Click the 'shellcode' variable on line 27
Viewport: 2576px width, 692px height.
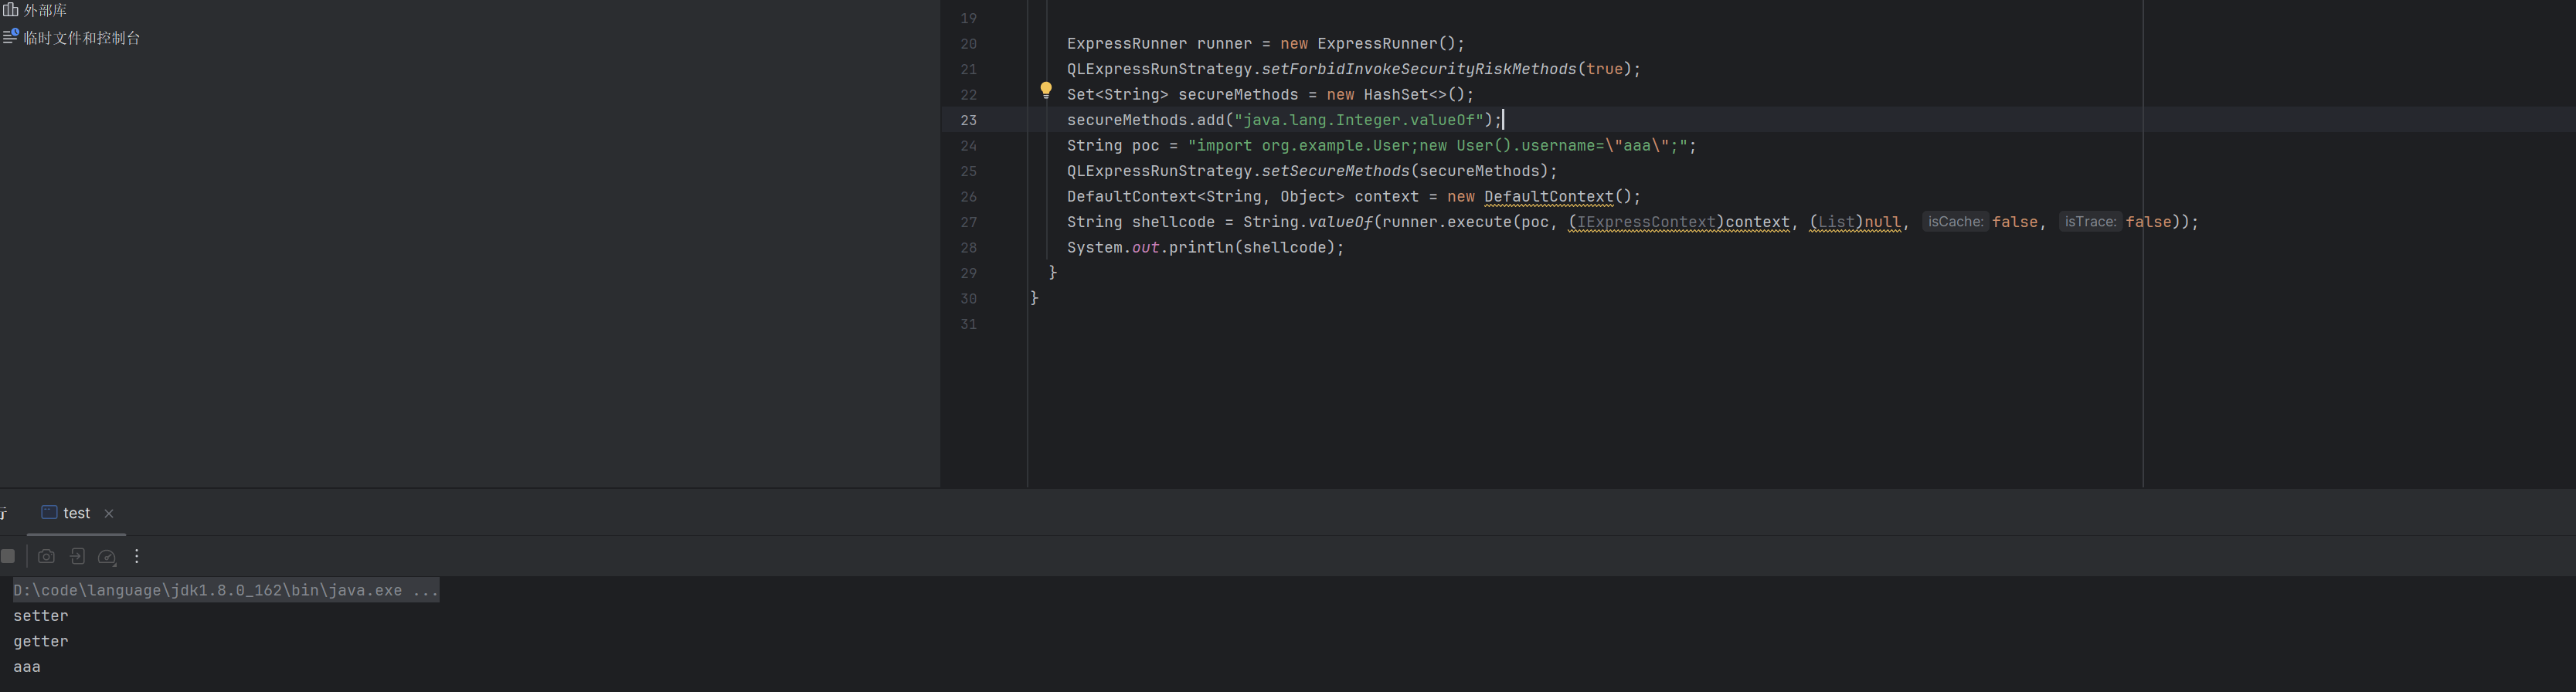(x=1173, y=222)
